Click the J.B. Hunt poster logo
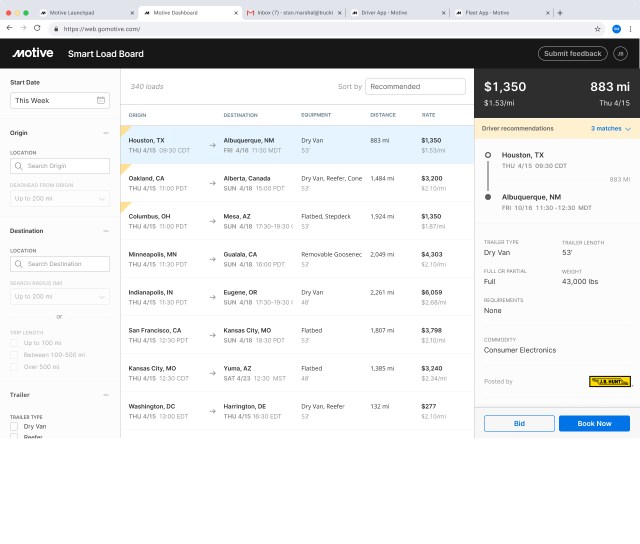Viewport: 640px width, 544px height. [609, 381]
